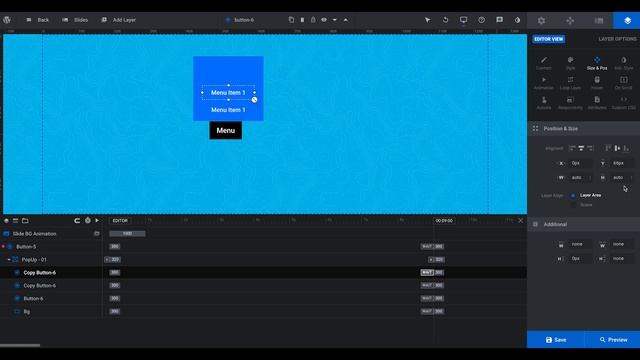This screenshot has height=360, width=640.
Task: Click the duplicate layer icon in toolbar
Action: [x=291, y=20]
